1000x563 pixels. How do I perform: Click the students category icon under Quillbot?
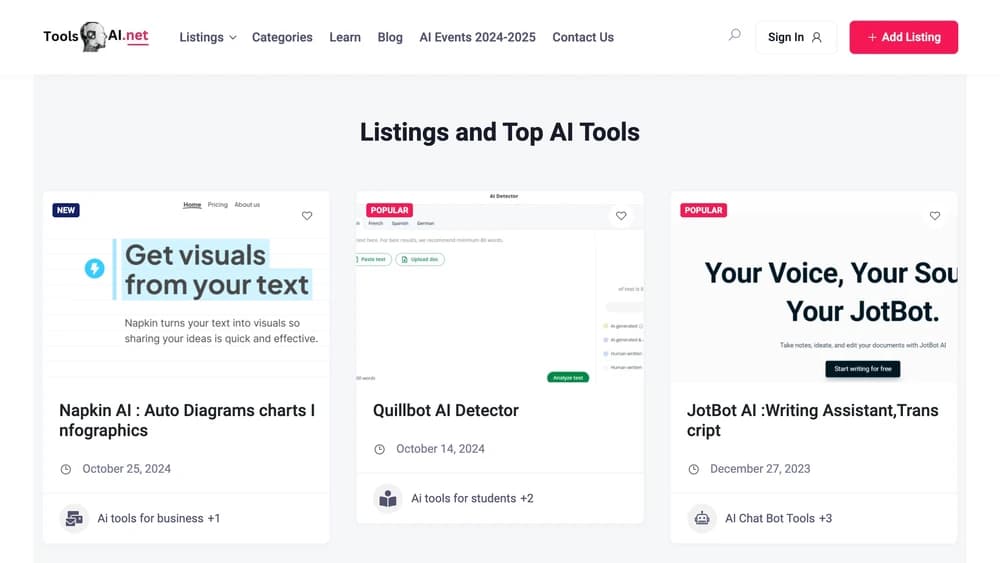pos(388,499)
